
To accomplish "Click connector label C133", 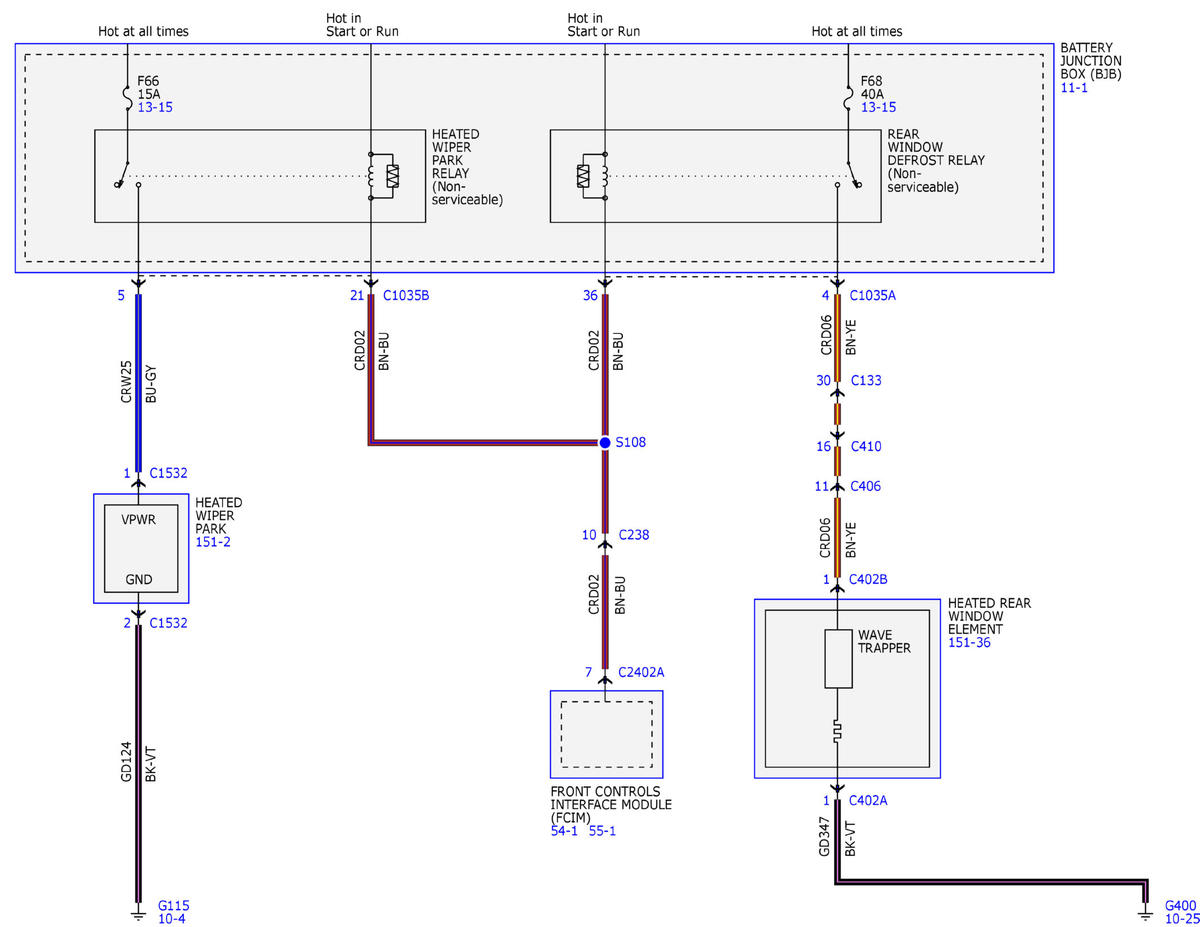I will (x=866, y=380).
